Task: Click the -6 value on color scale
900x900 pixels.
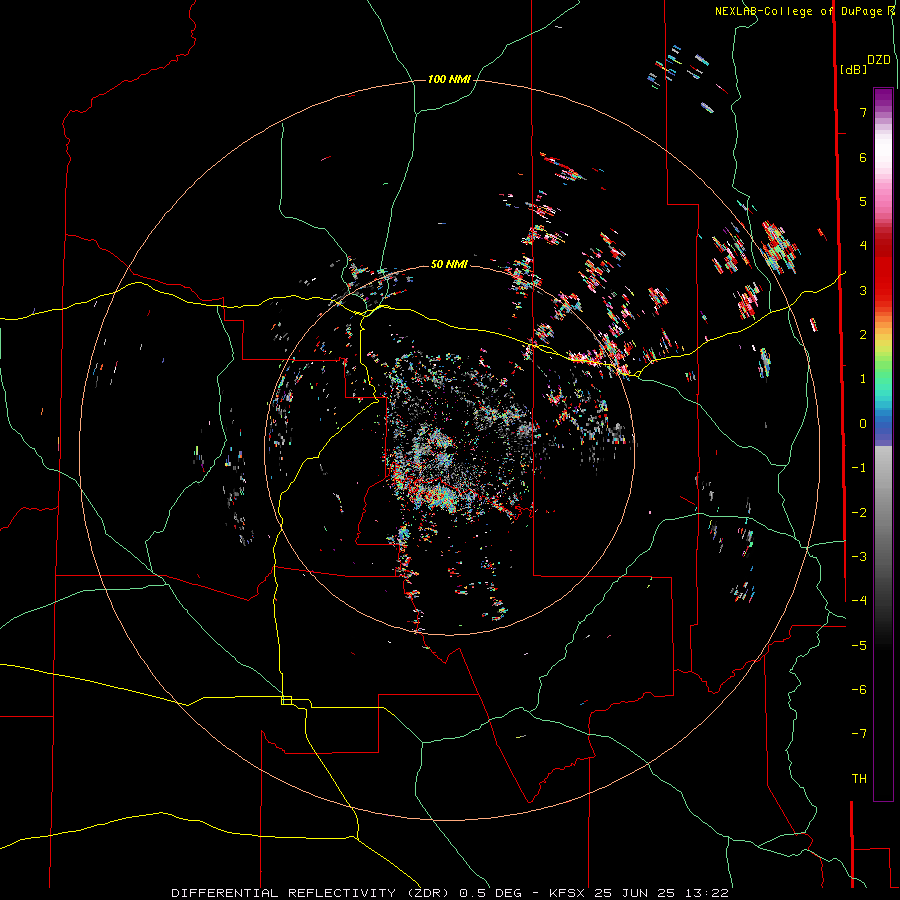Action: pyautogui.click(x=859, y=690)
